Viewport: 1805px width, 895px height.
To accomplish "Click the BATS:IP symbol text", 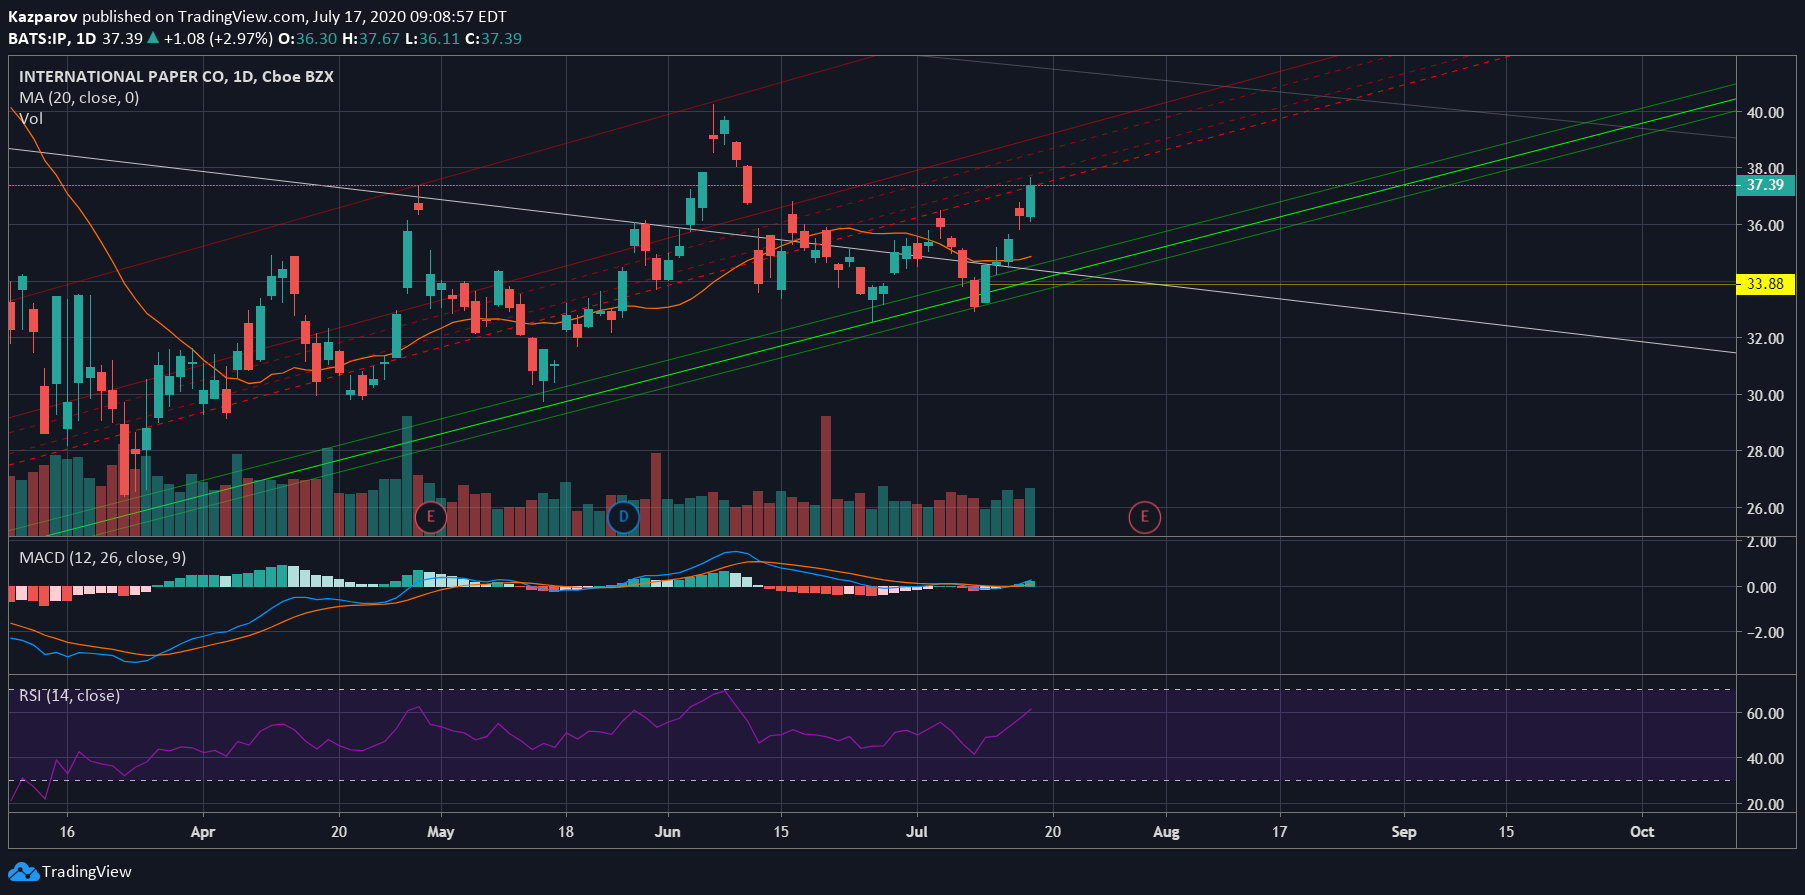I will click(x=39, y=39).
